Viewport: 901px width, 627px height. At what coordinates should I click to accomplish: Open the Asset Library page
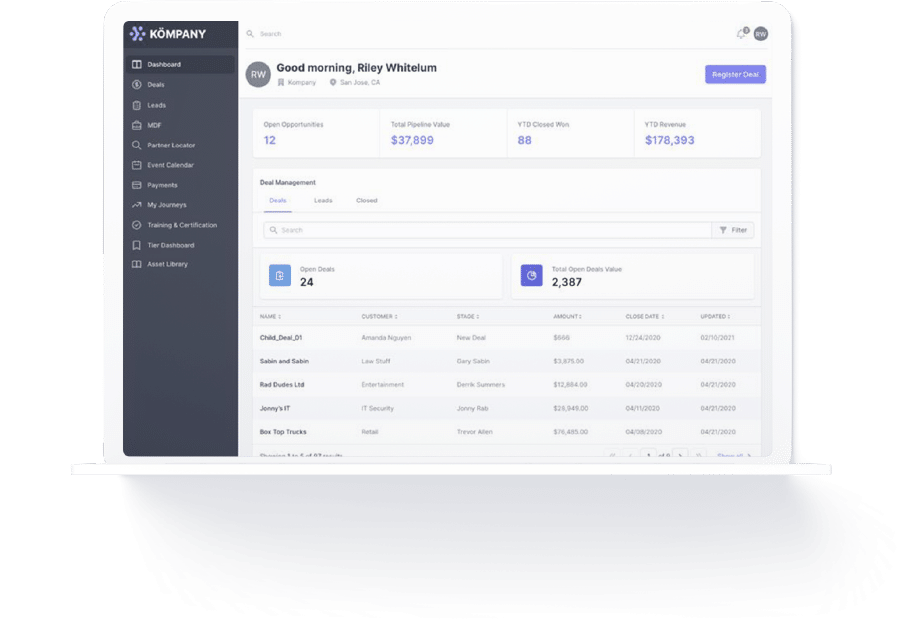[x=167, y=264]
